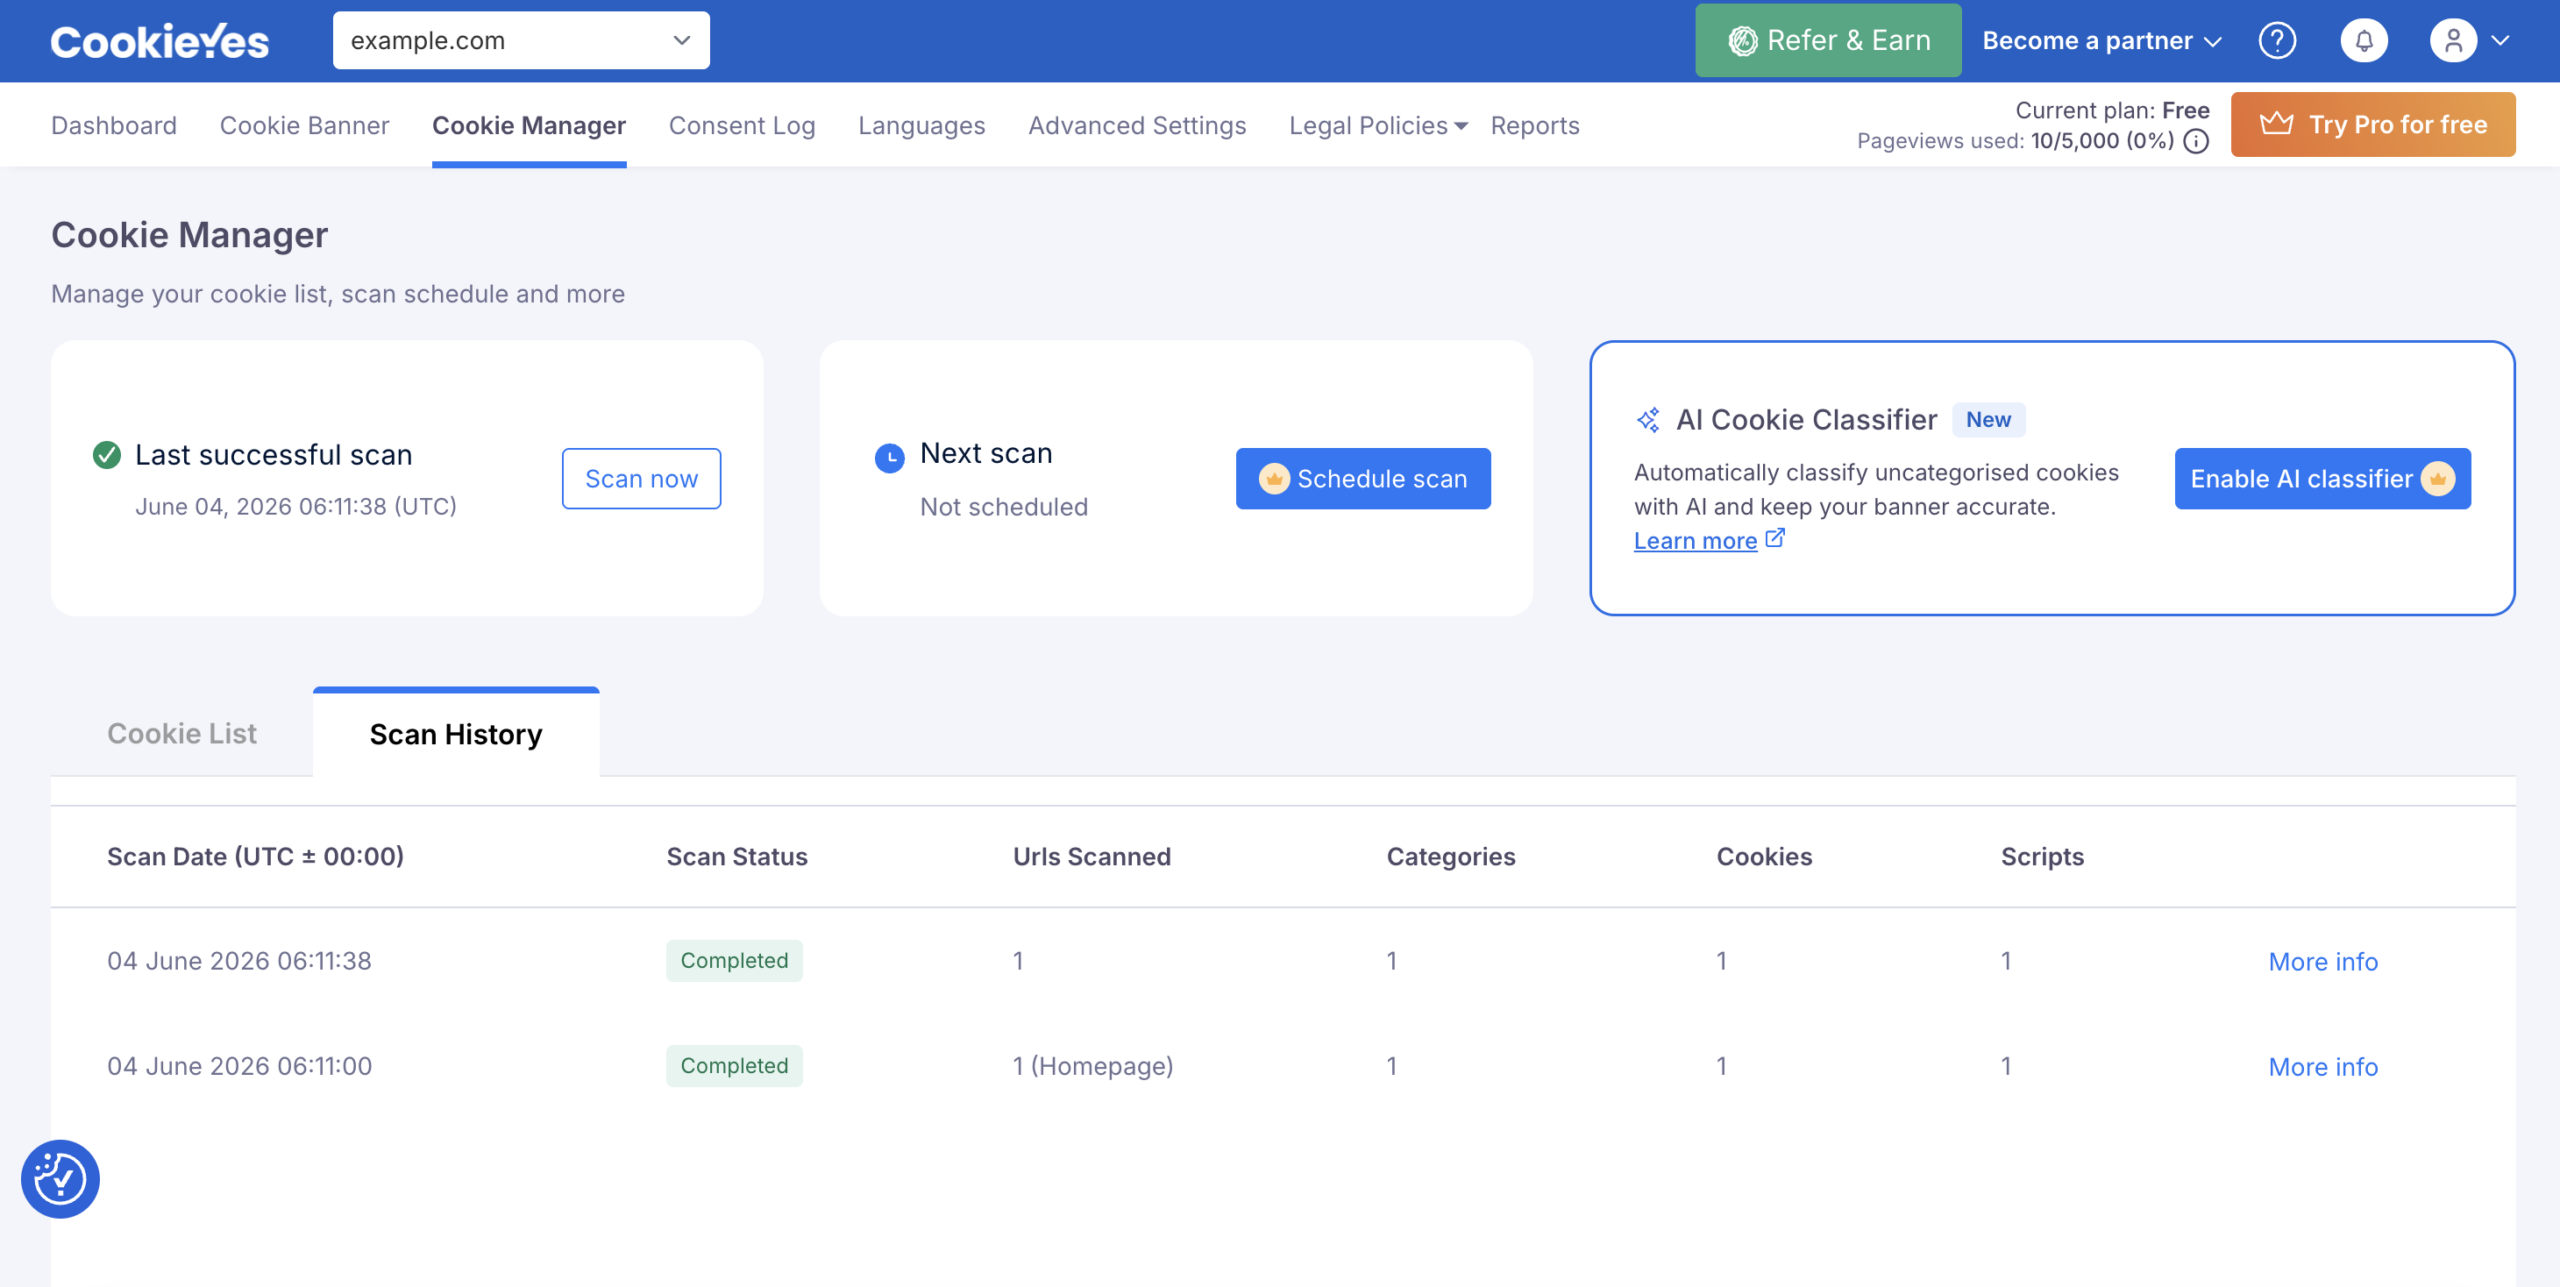Click the Categories column header
Viewport: 2560px width, 1287px height.
tap(1450, 857)
